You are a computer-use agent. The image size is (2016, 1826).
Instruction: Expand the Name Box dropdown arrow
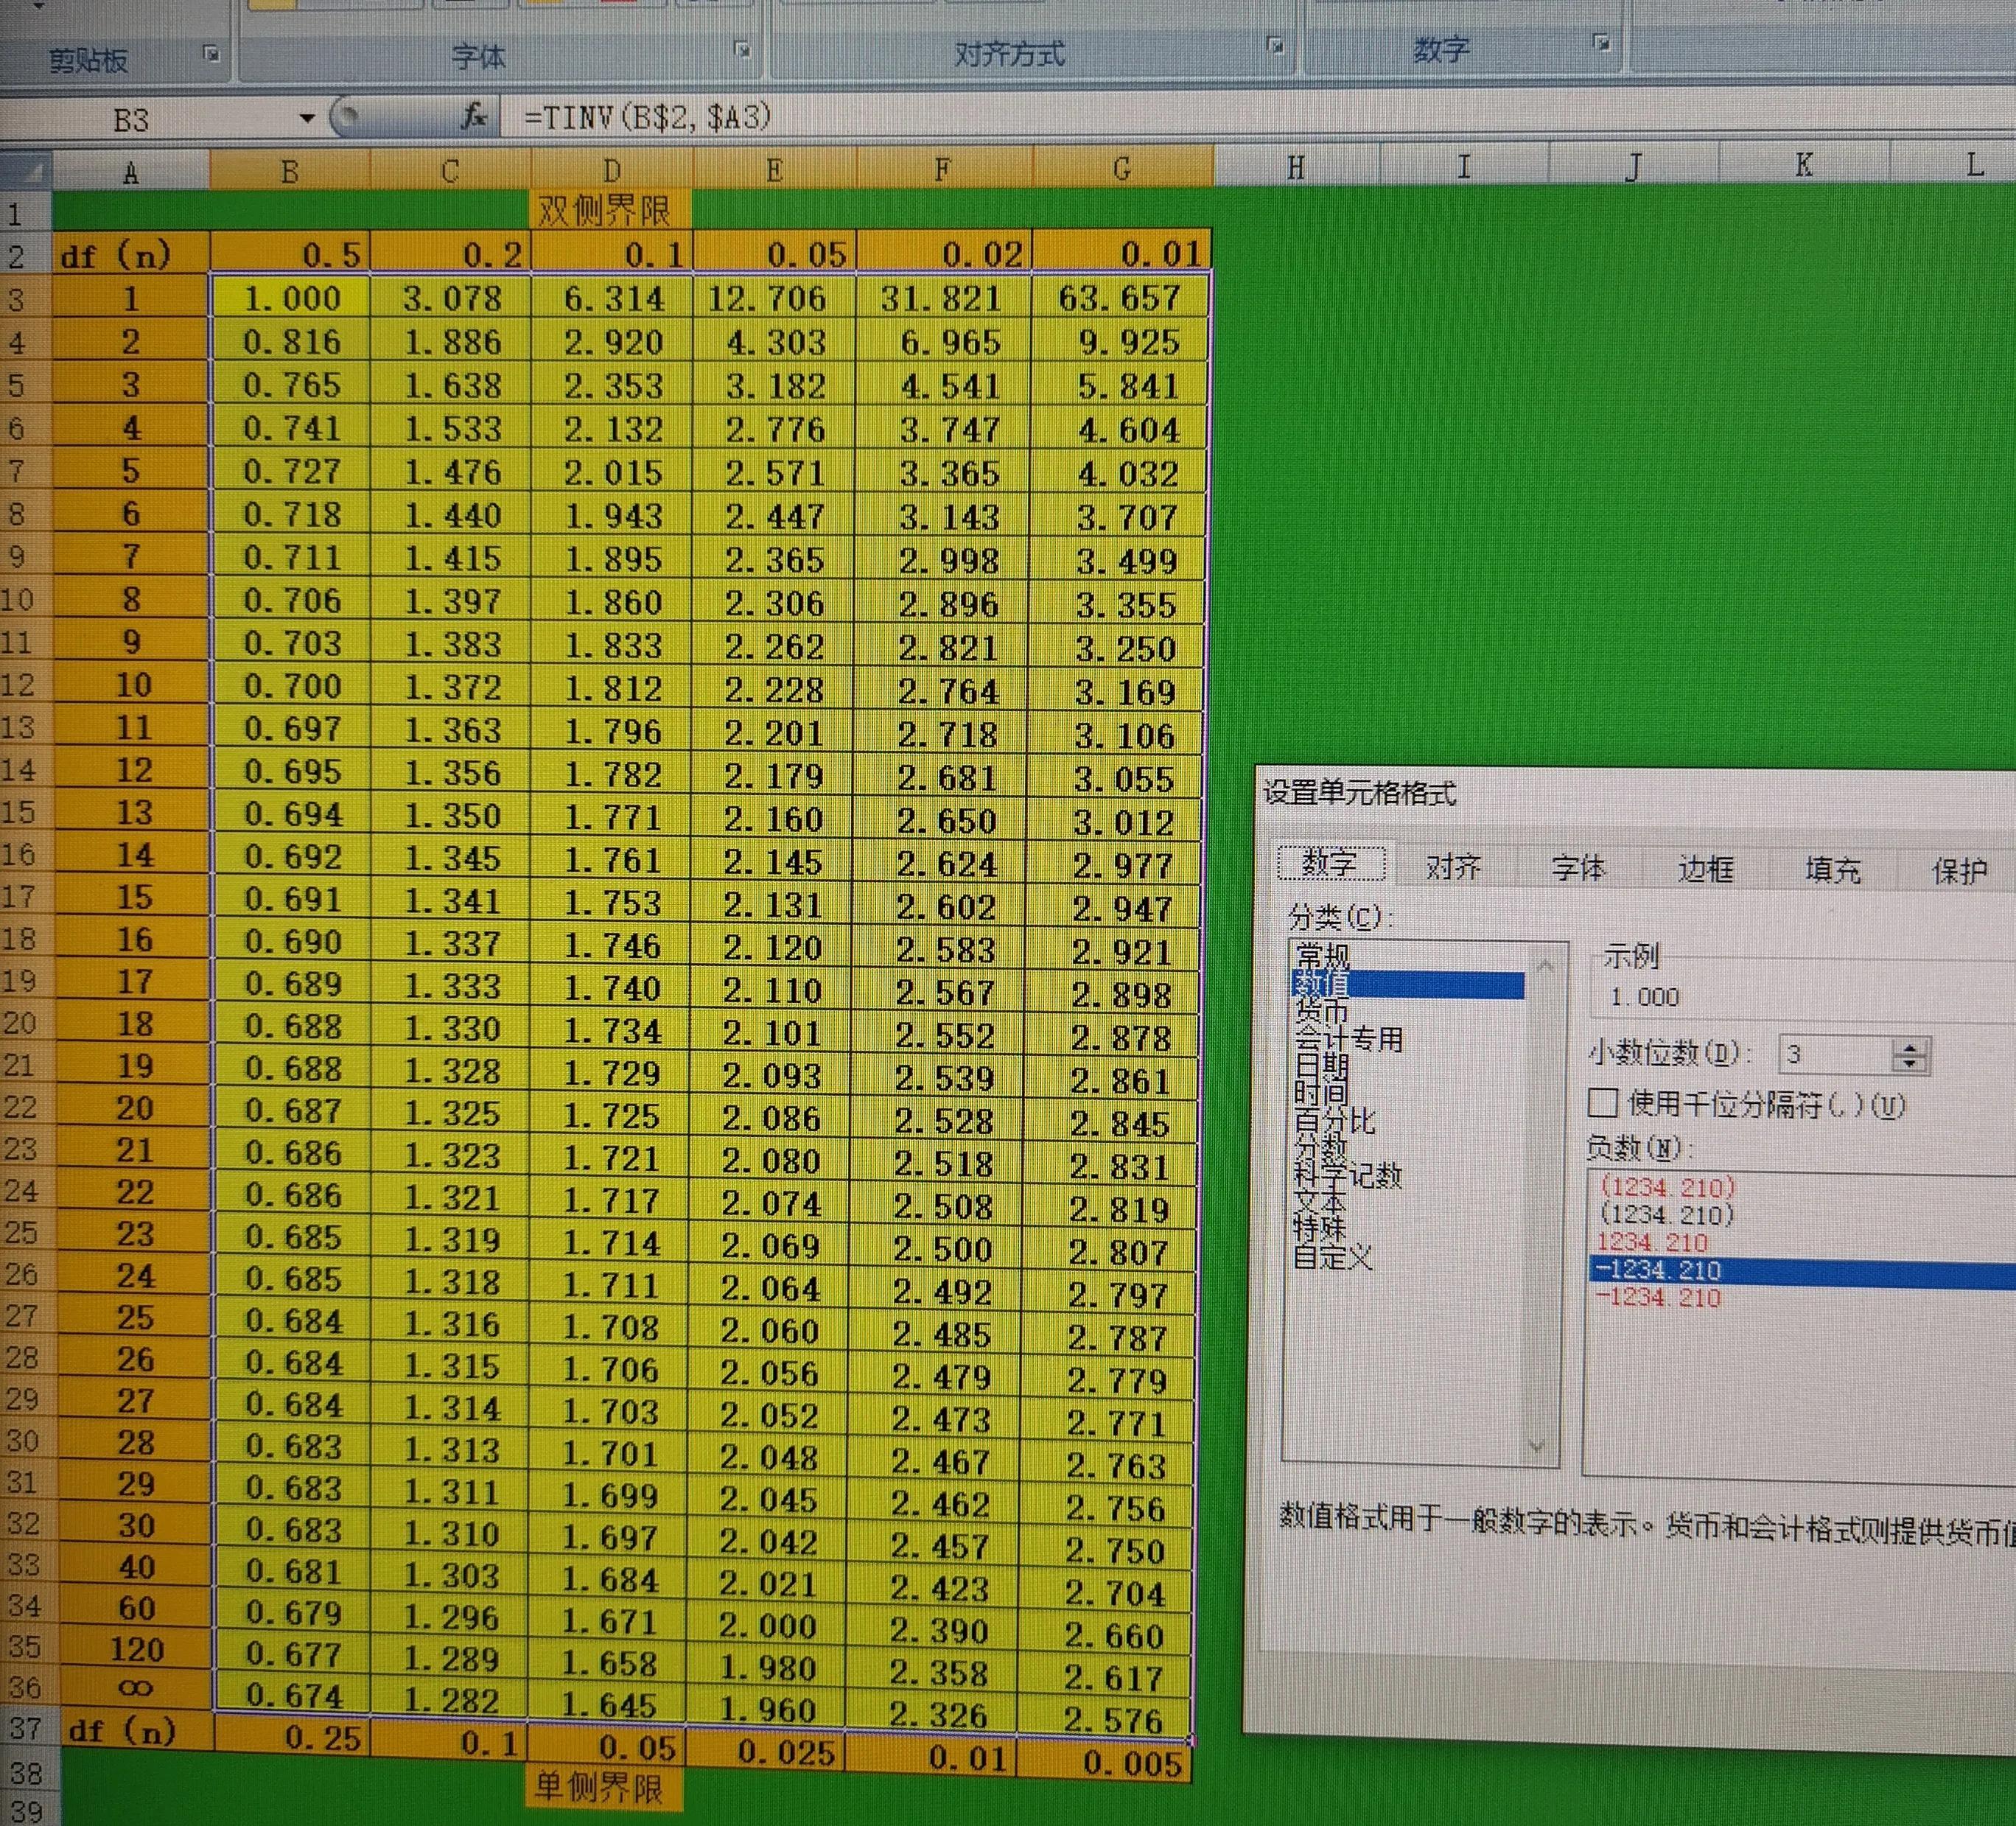(307, 118)
